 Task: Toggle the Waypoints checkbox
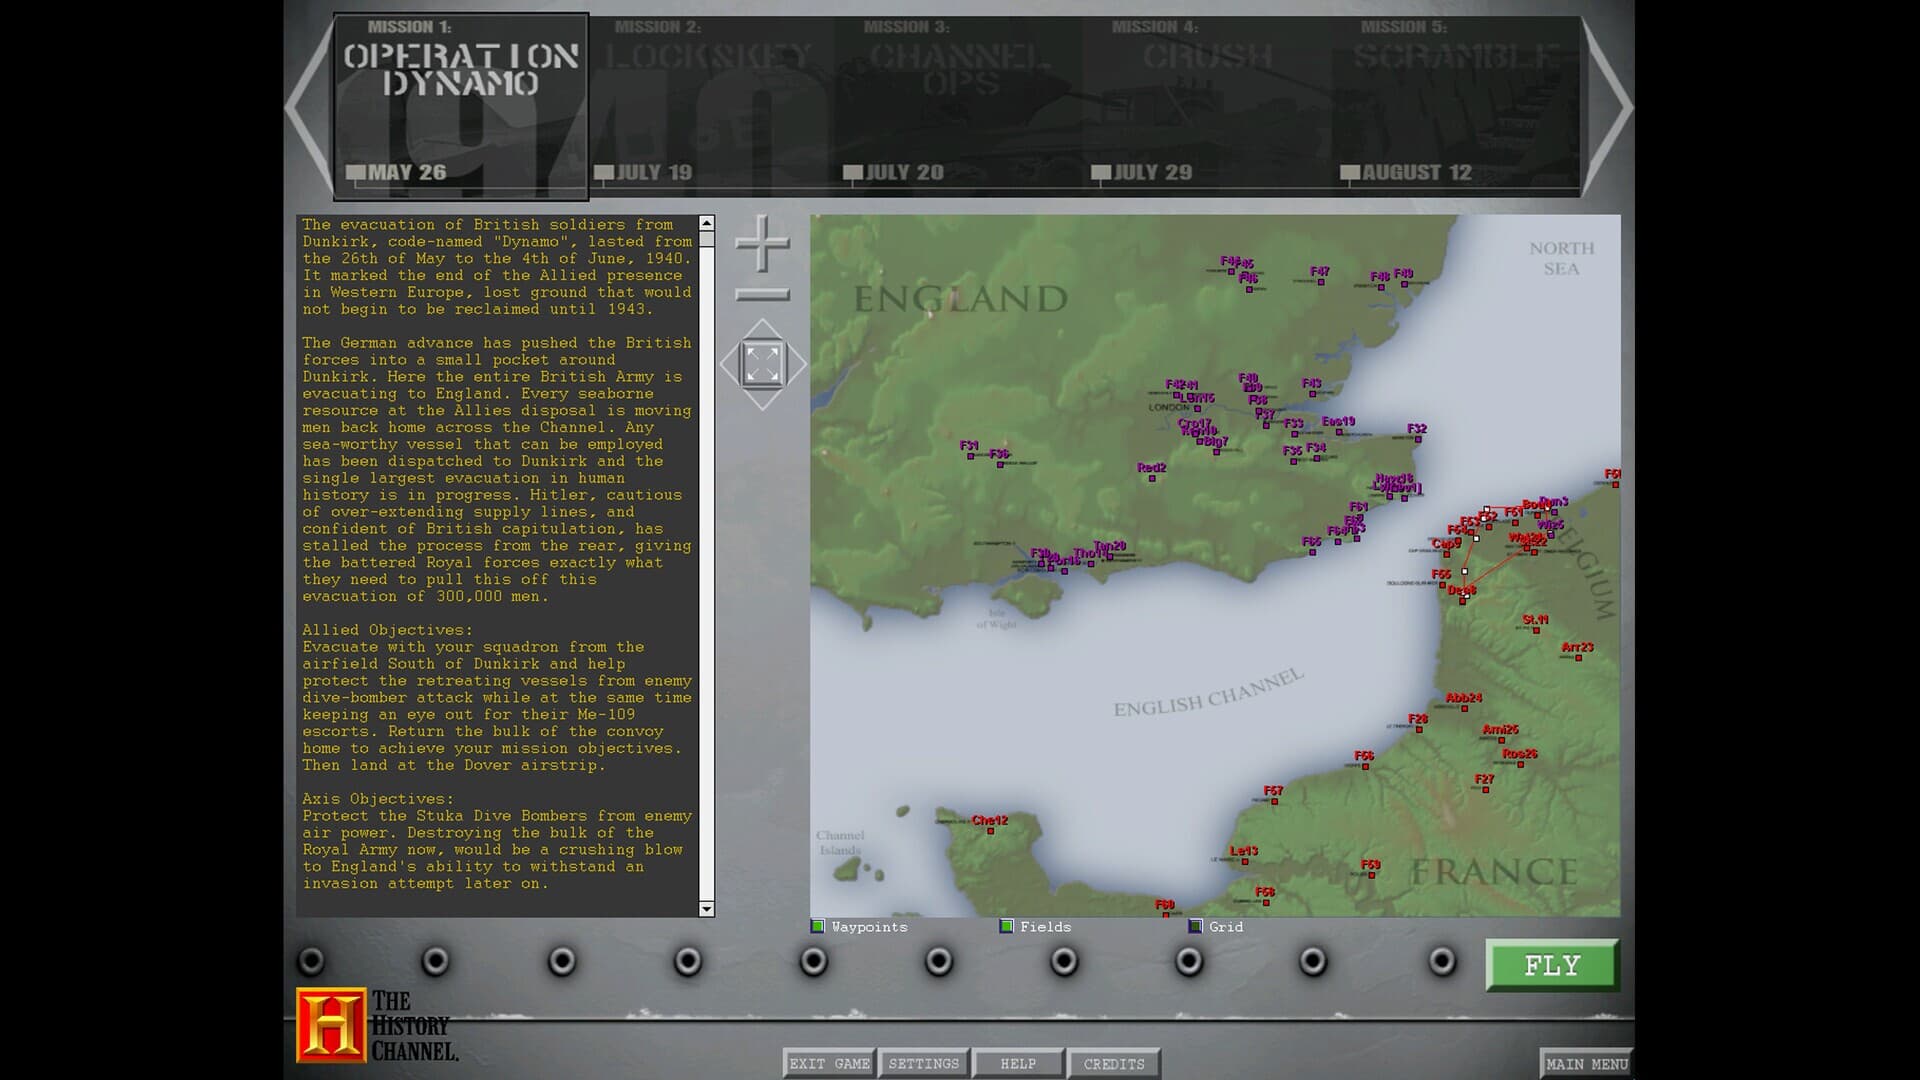(817, 926)
